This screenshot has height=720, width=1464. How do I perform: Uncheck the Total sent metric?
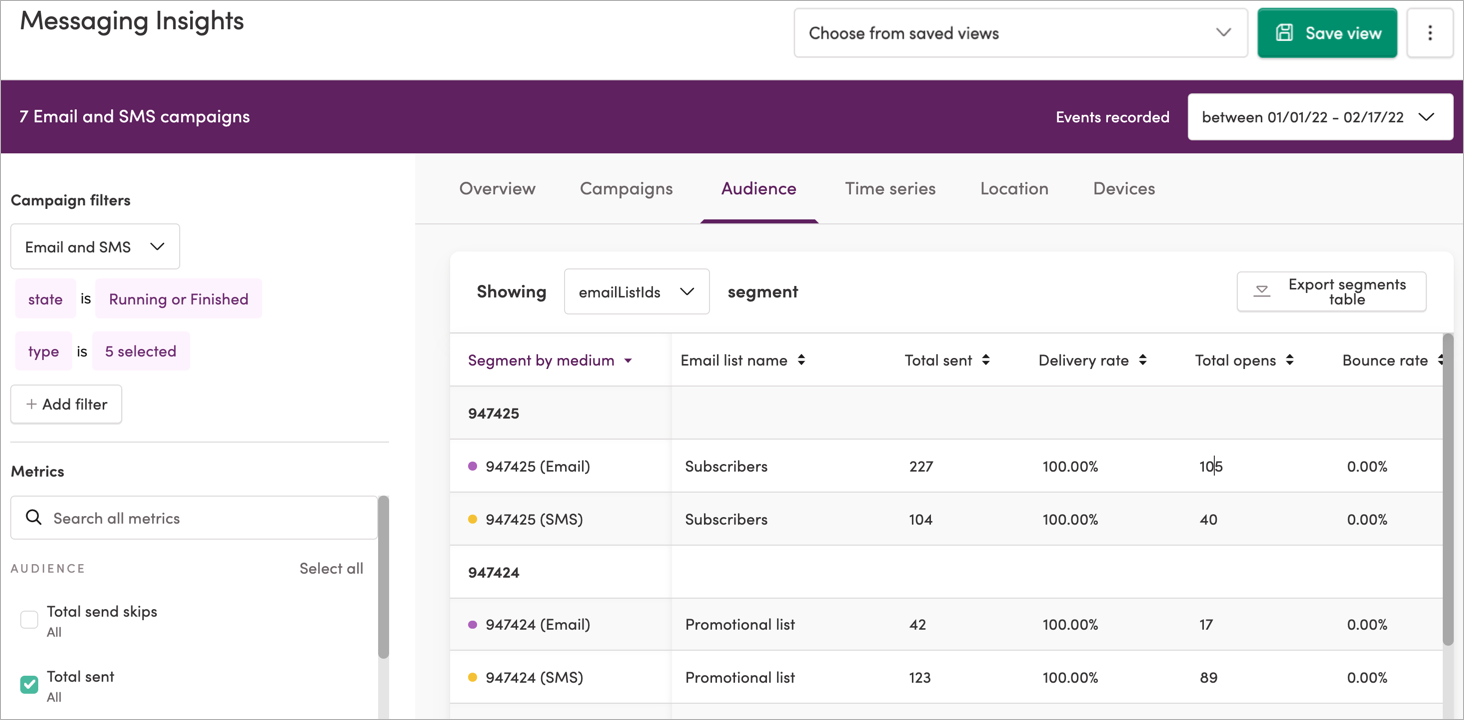click(x=29, y=685)
